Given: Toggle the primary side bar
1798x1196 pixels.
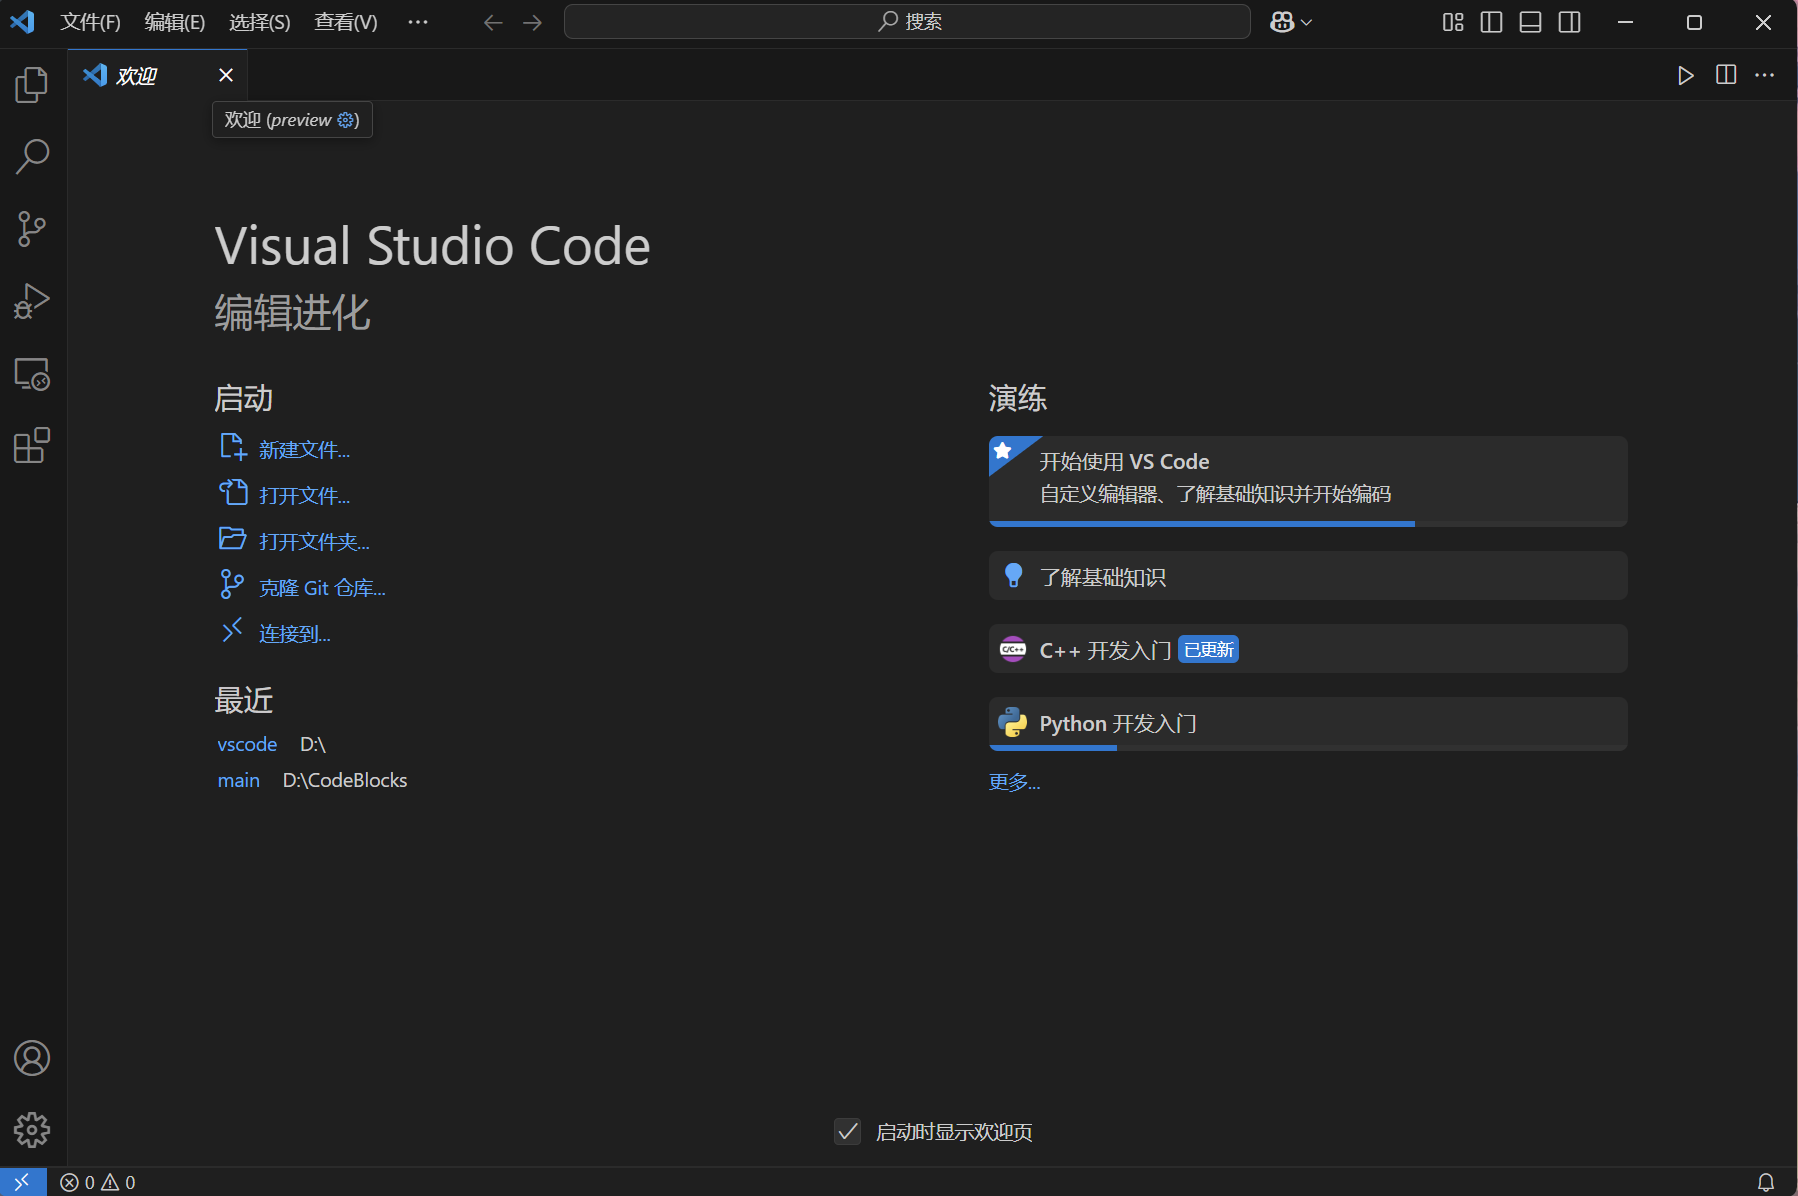Looking at the screenshot, I should (1491, 22).
